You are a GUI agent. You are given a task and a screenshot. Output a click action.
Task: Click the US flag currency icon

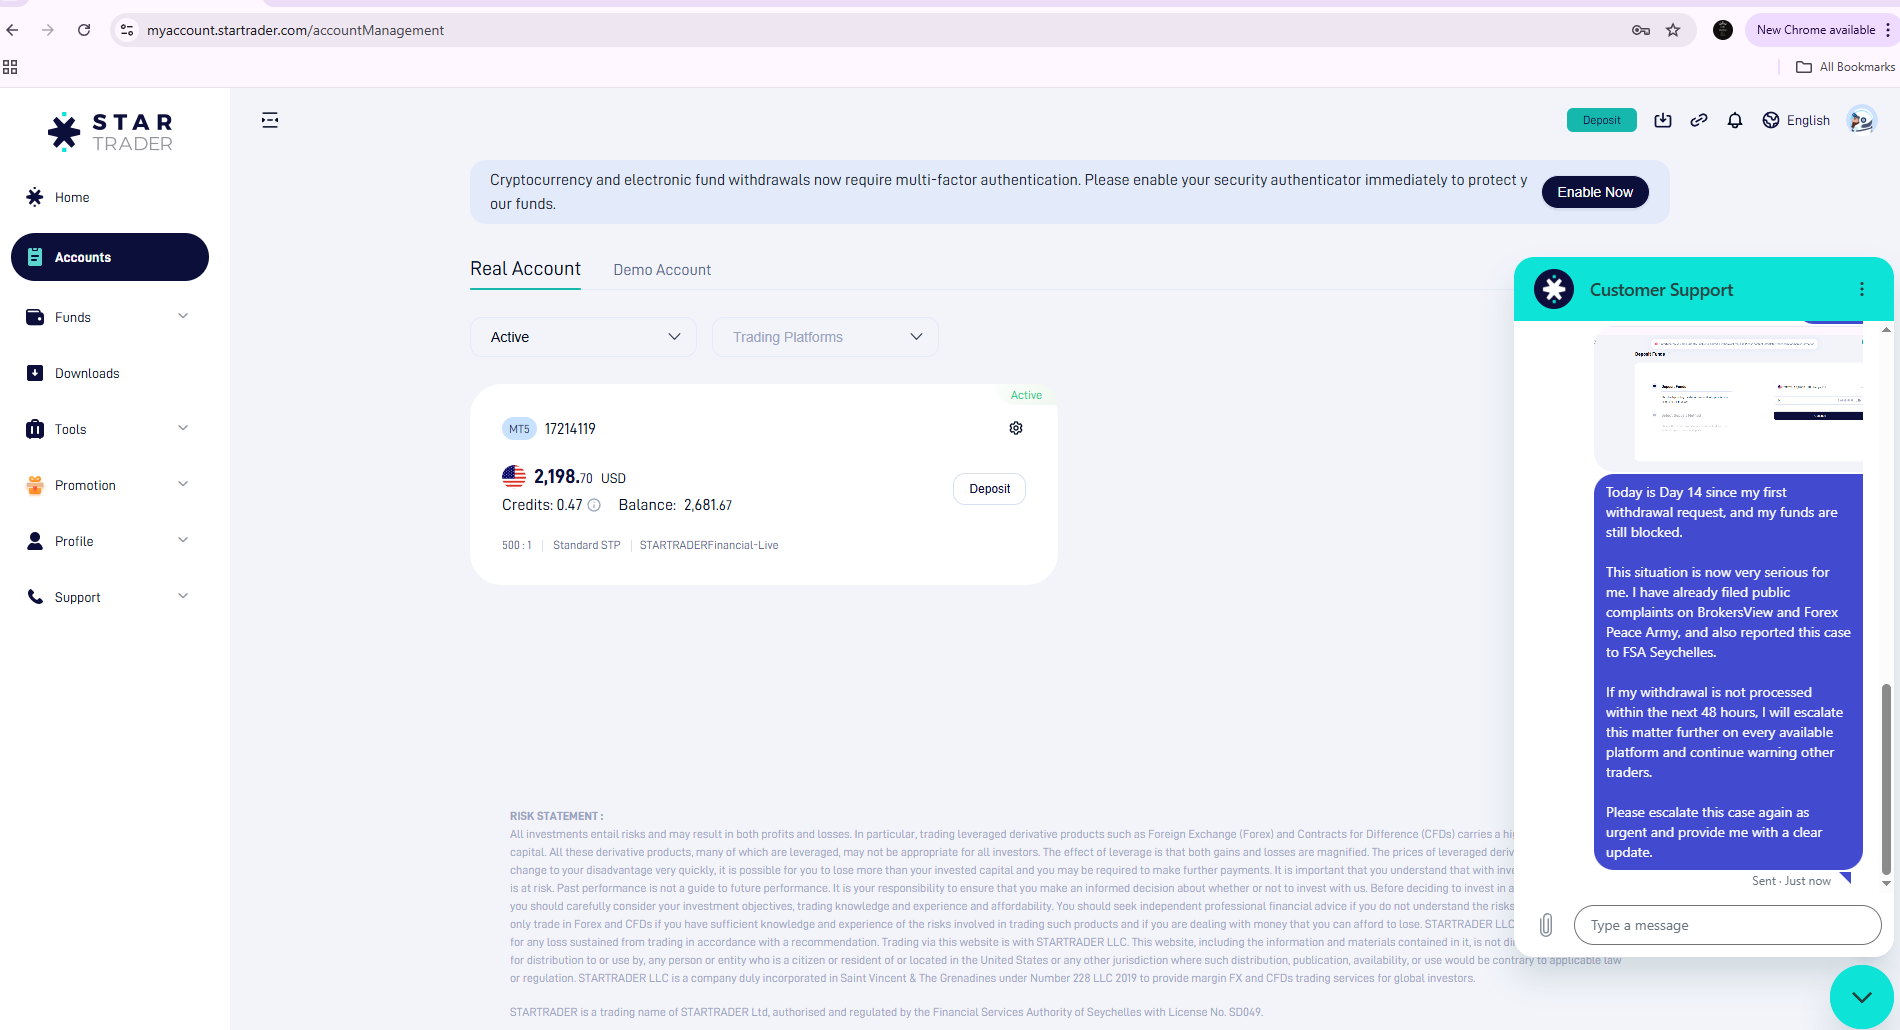tap(514, 477)
